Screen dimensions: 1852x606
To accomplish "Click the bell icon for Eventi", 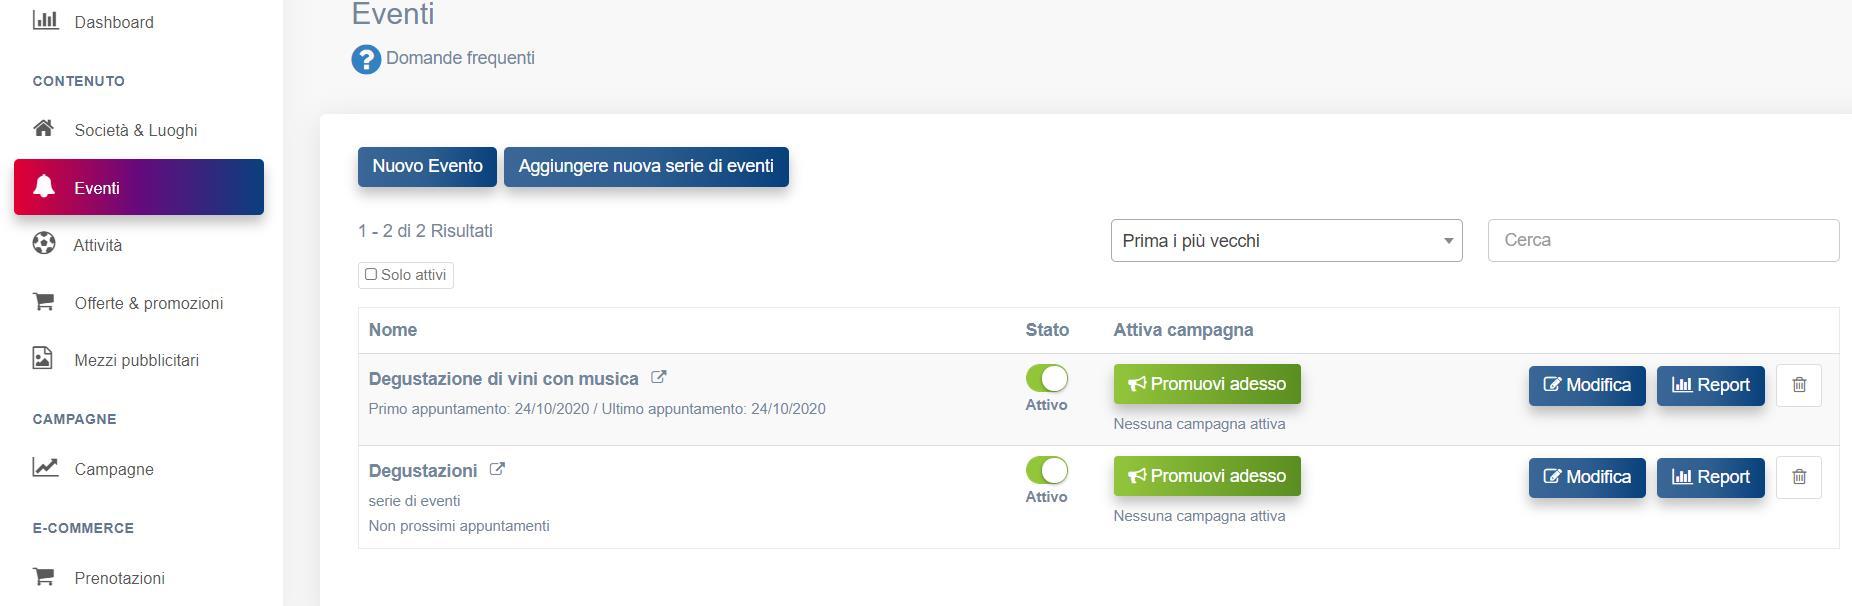I will [44, 187].
